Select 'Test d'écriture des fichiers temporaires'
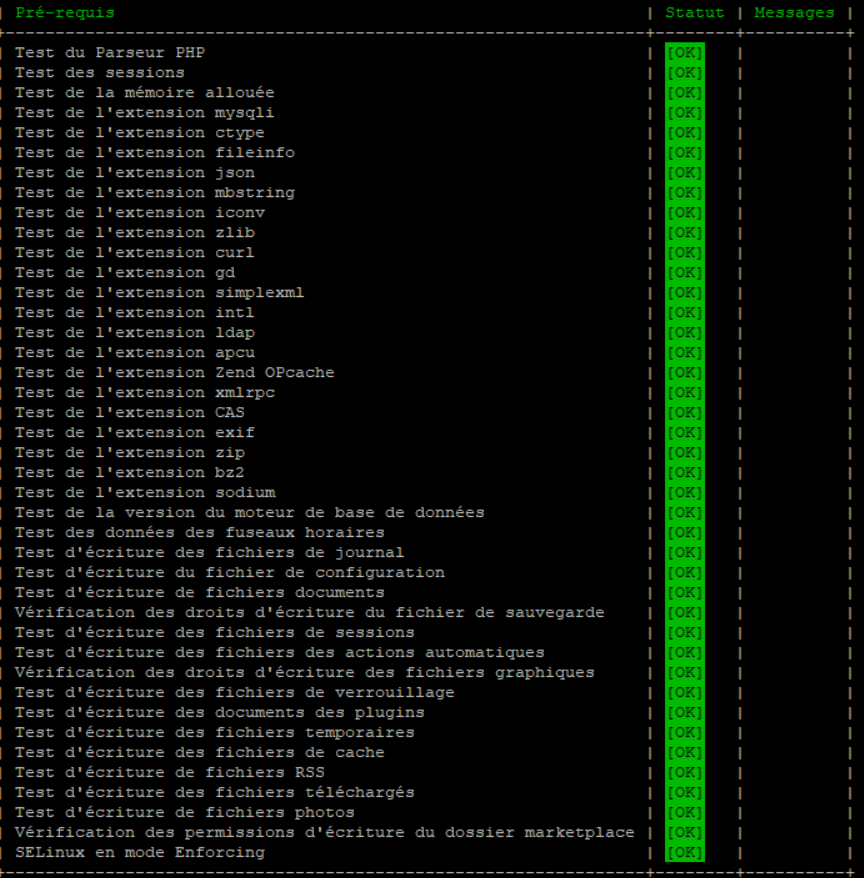 click(214, 732)
